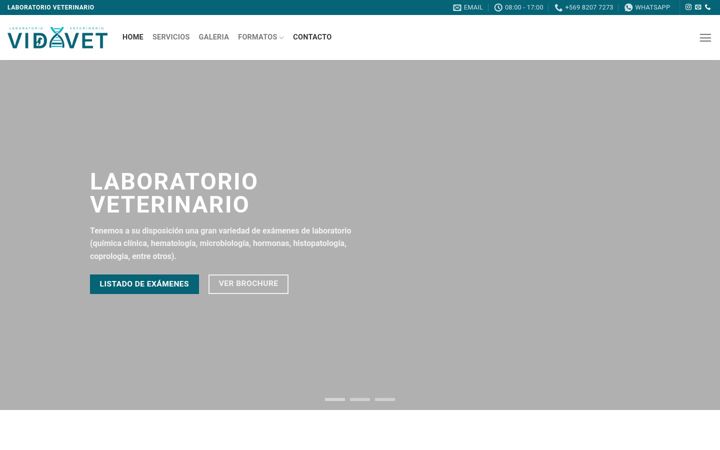Screen dimensions: 720x450
Task: Click the WhatsApp logo icon in top bar
Action: [628, 7]
